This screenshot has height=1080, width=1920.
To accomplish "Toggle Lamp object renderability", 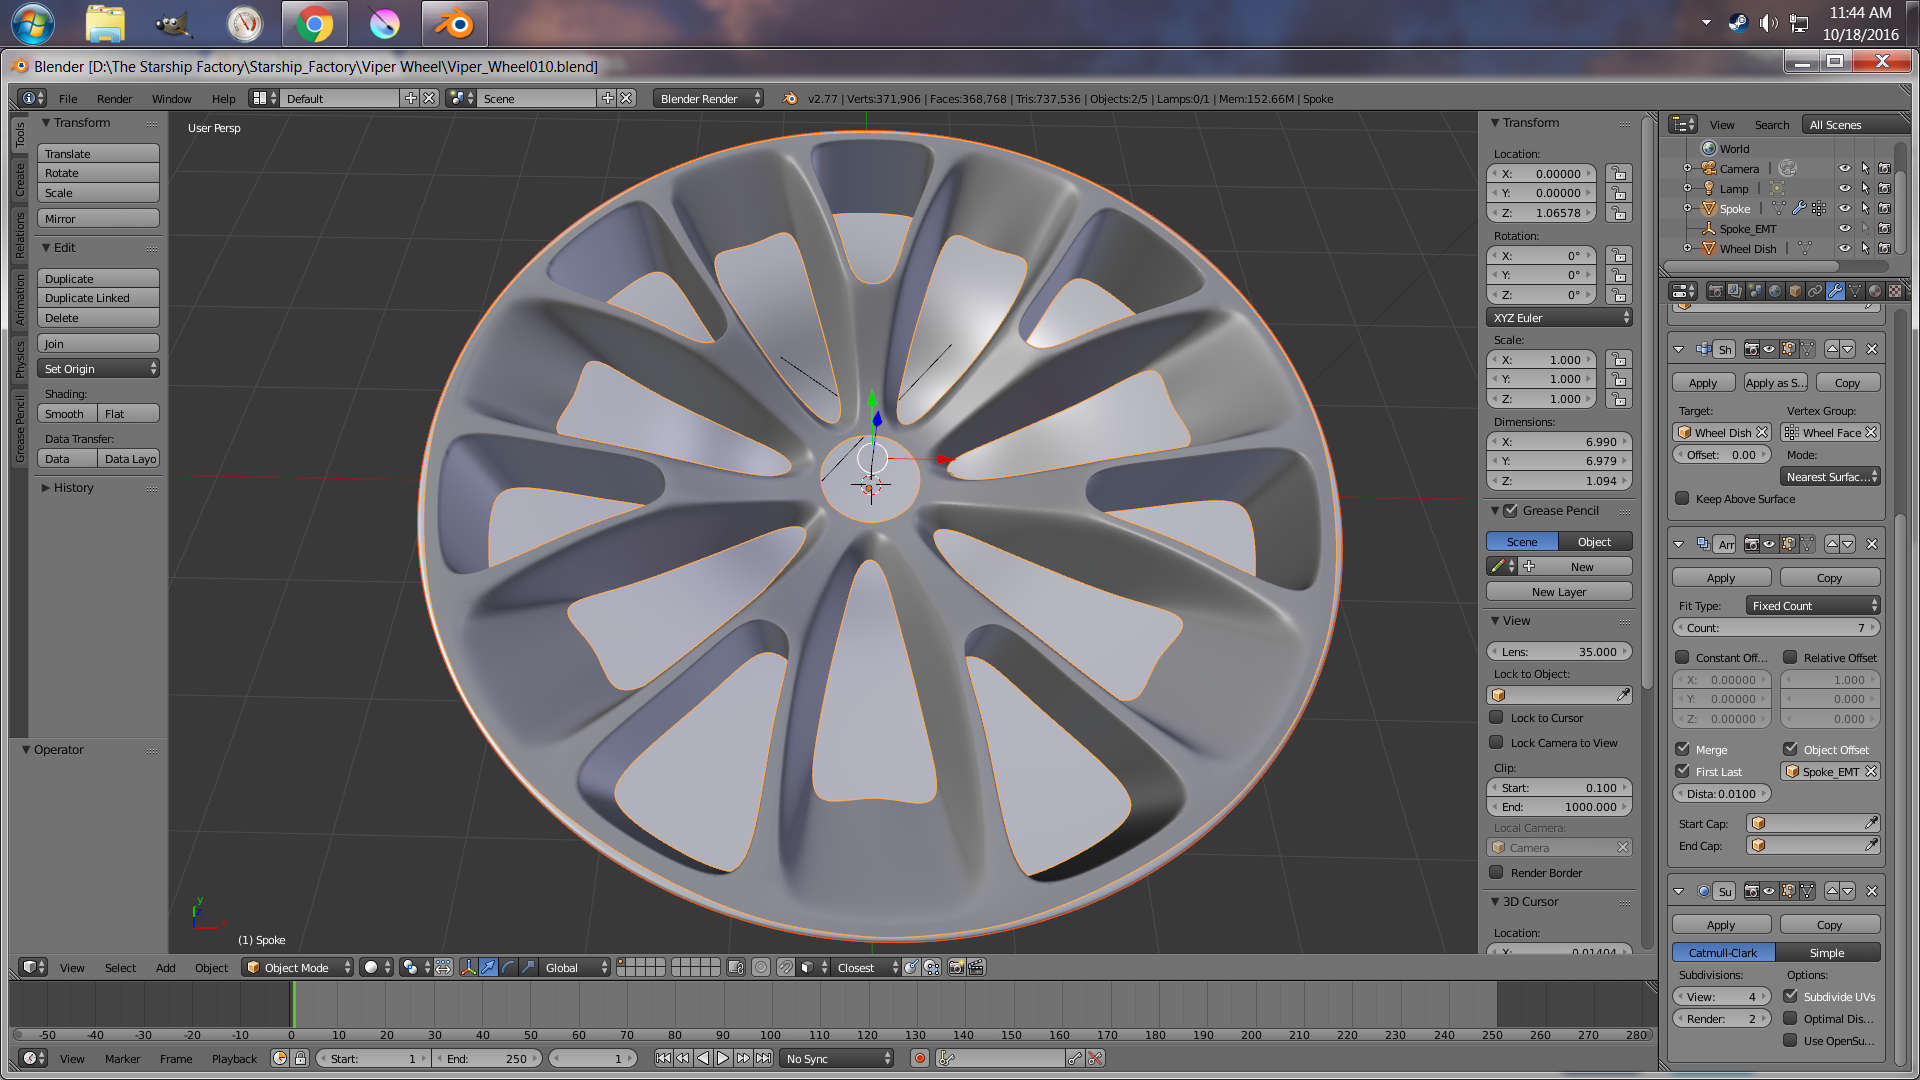I will click(1885, 189).
